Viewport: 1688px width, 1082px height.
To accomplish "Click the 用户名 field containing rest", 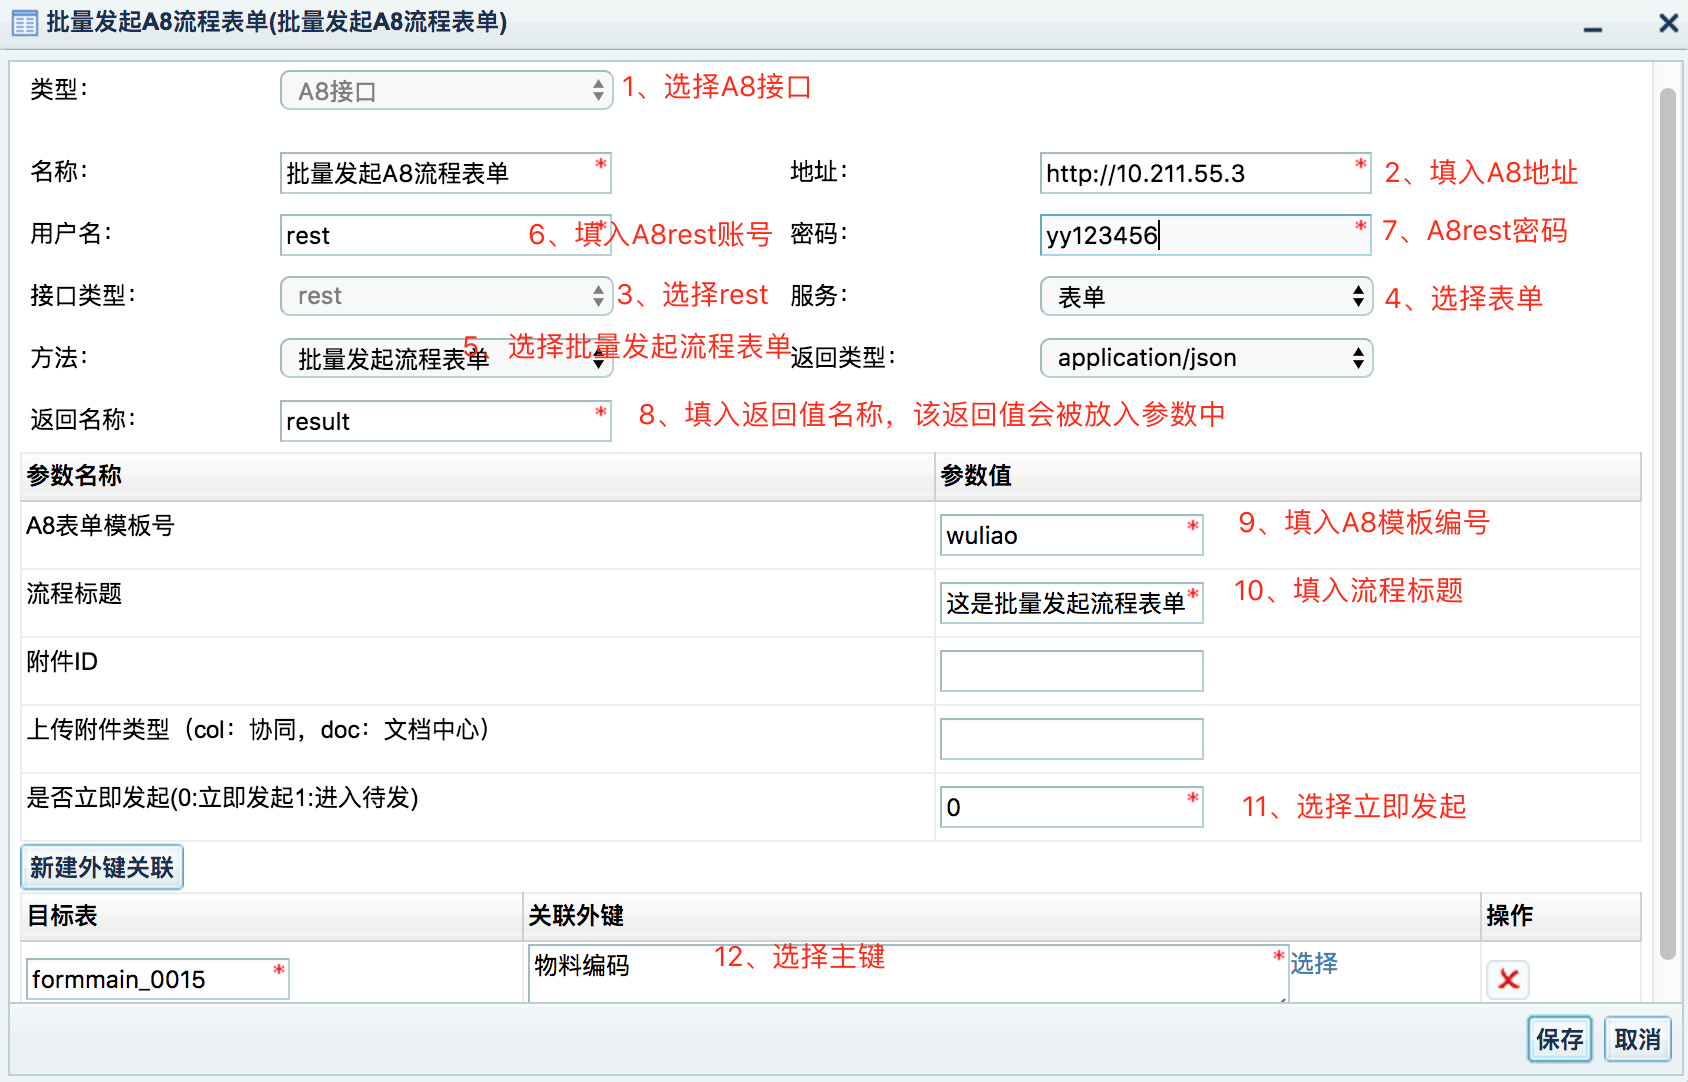I will click(x=446, y=235).
